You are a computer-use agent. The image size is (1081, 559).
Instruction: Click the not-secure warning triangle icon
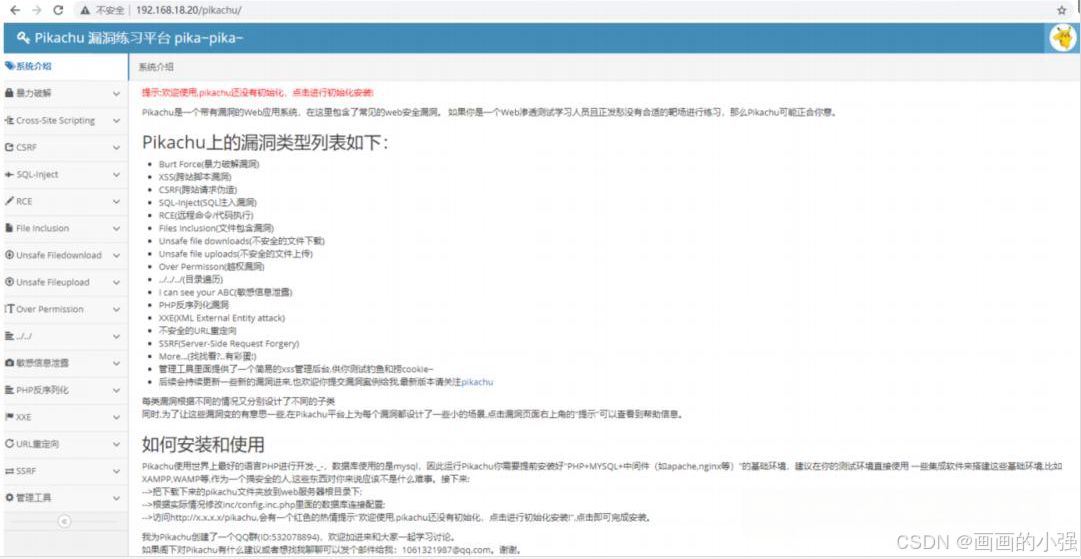pos(85,11)
